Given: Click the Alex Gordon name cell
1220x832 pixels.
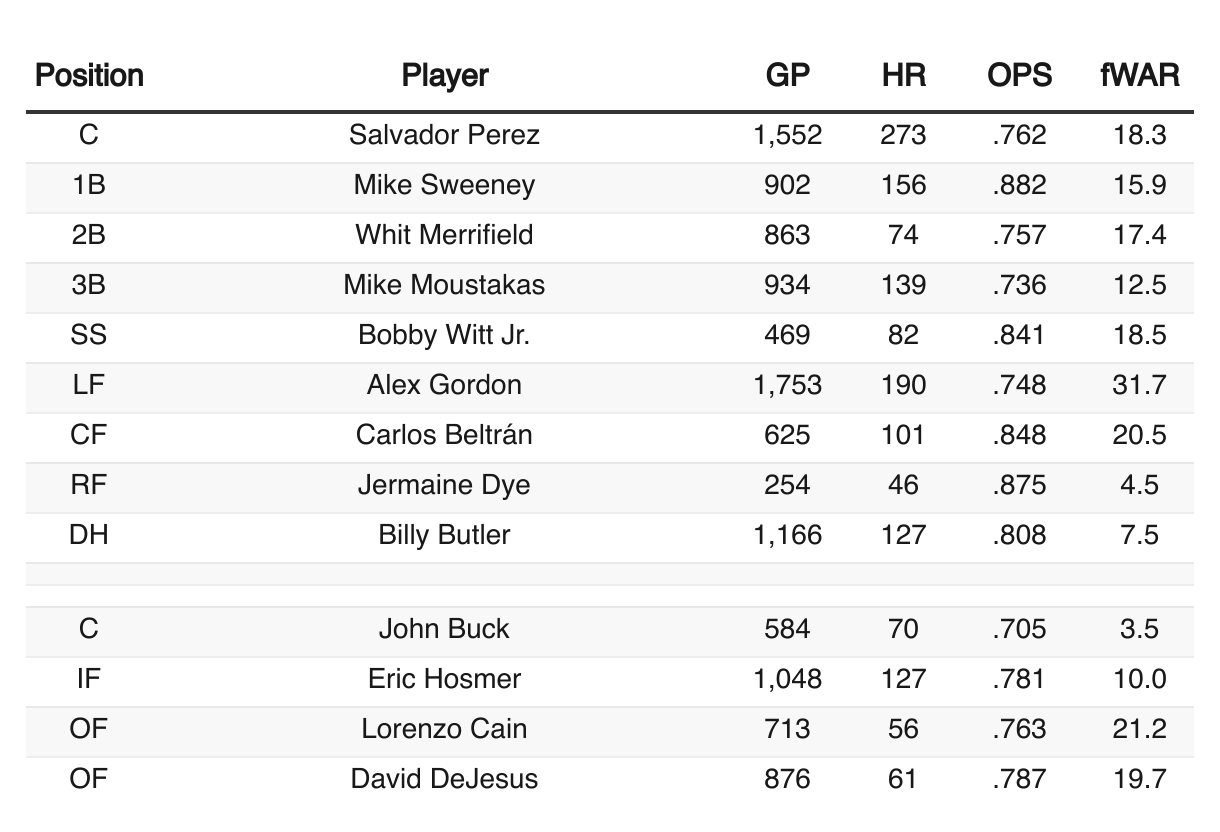Looking at the screenshot, I should [x=444, y=385].
